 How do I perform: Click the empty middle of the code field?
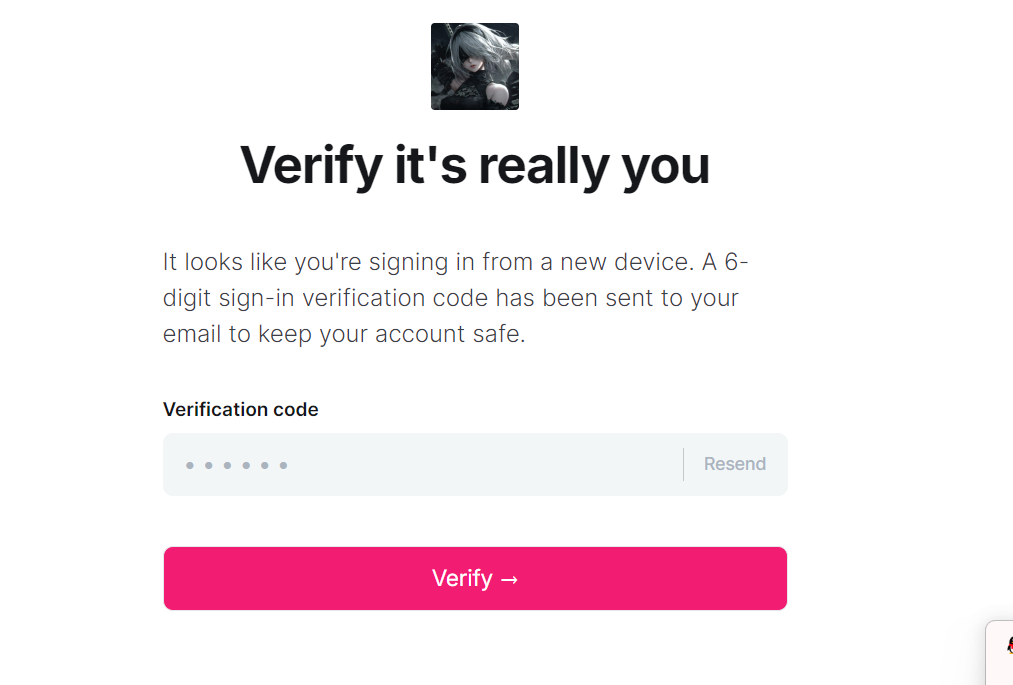pos(480,464)
